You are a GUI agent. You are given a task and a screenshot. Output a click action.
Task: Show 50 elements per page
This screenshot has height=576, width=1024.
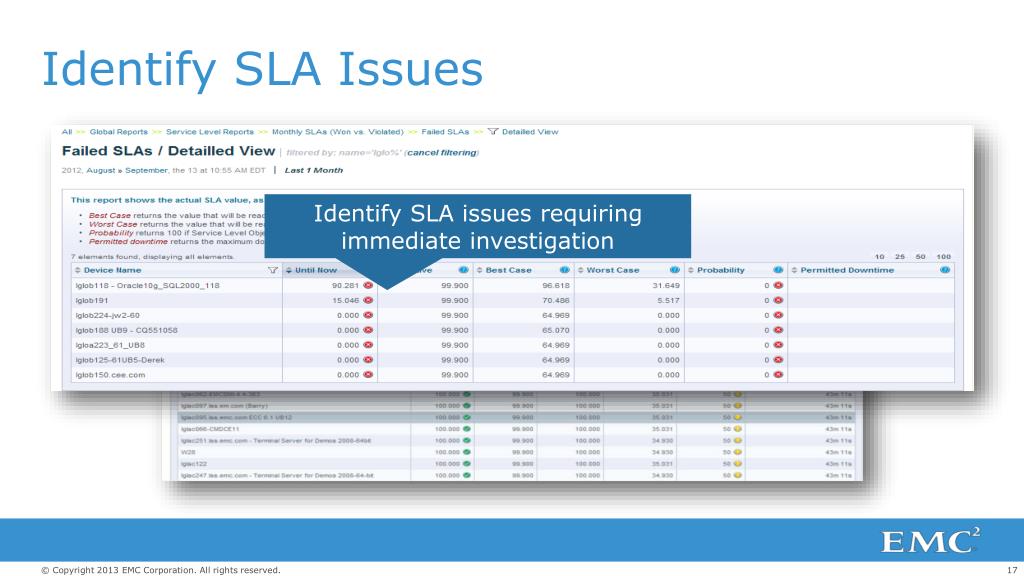[x=920, y=257]
